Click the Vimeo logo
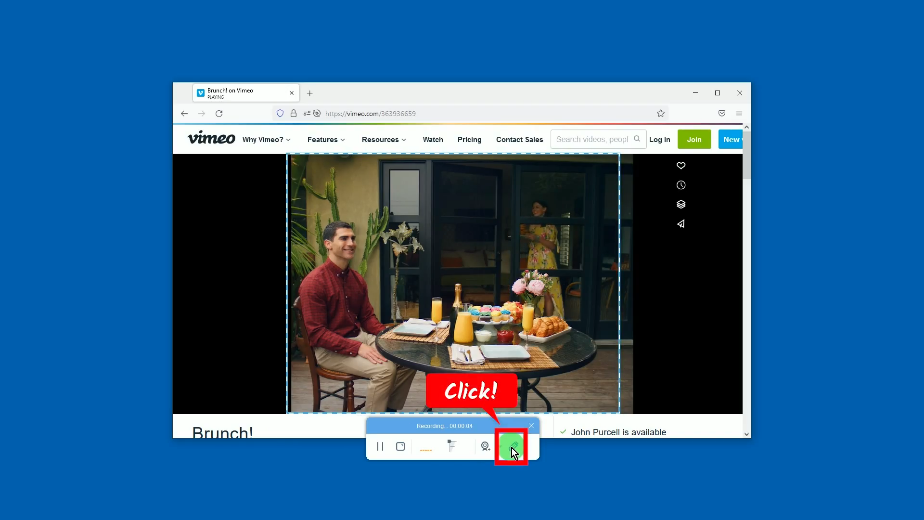924x520 pixels. coord(211,138)
